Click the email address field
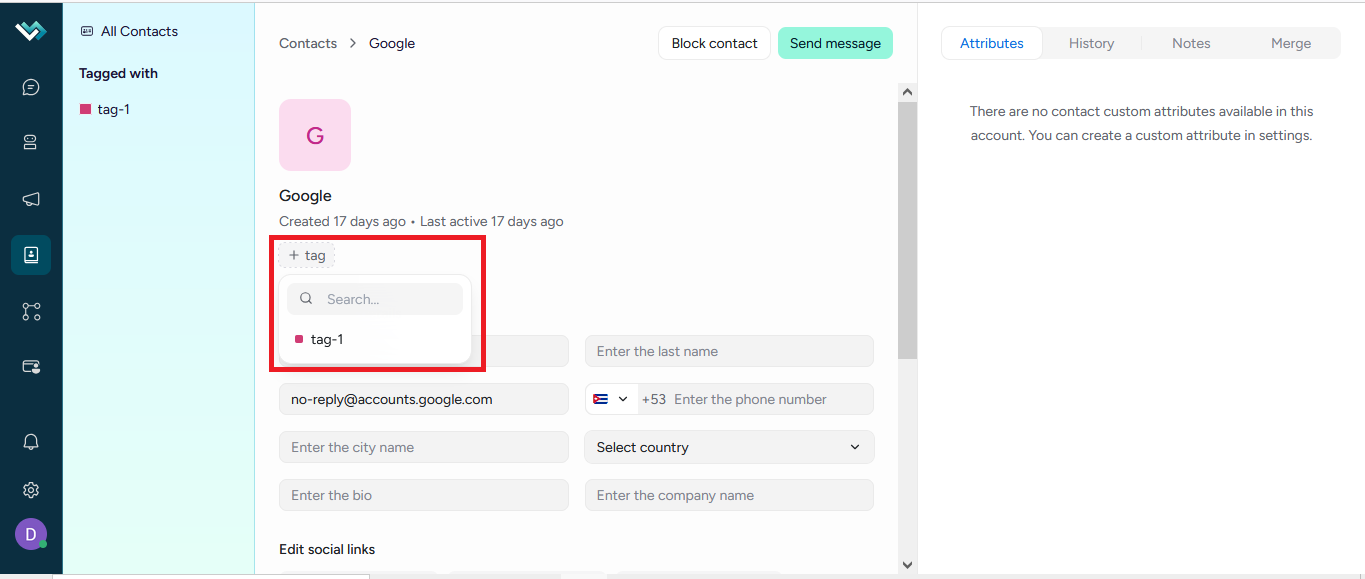 point(424,399)
